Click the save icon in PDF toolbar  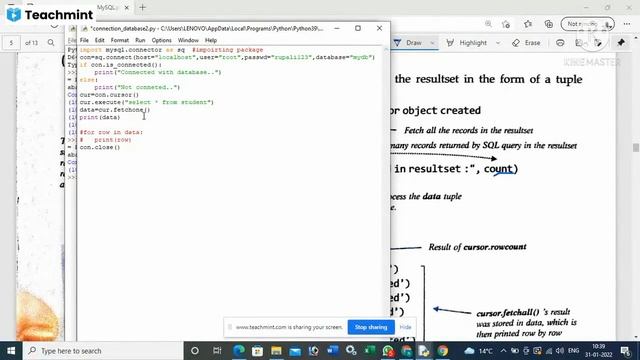pos(579,43)
